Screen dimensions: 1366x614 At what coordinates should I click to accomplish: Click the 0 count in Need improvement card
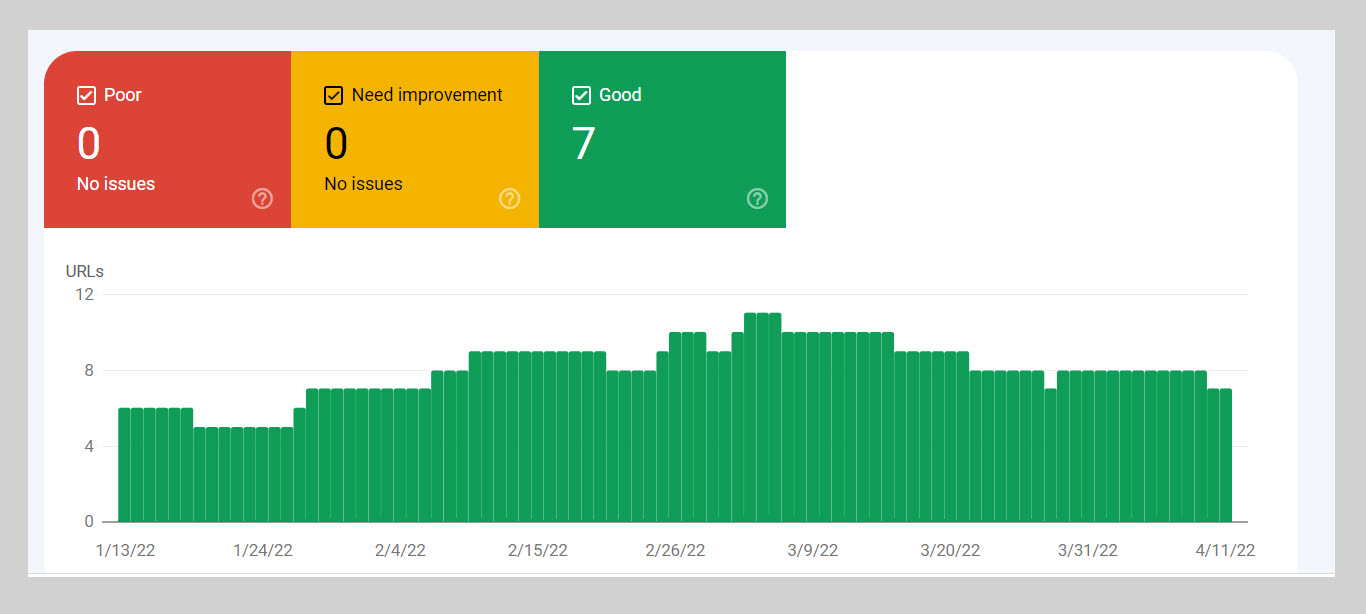pyautogui.click(x=336, y=144)
